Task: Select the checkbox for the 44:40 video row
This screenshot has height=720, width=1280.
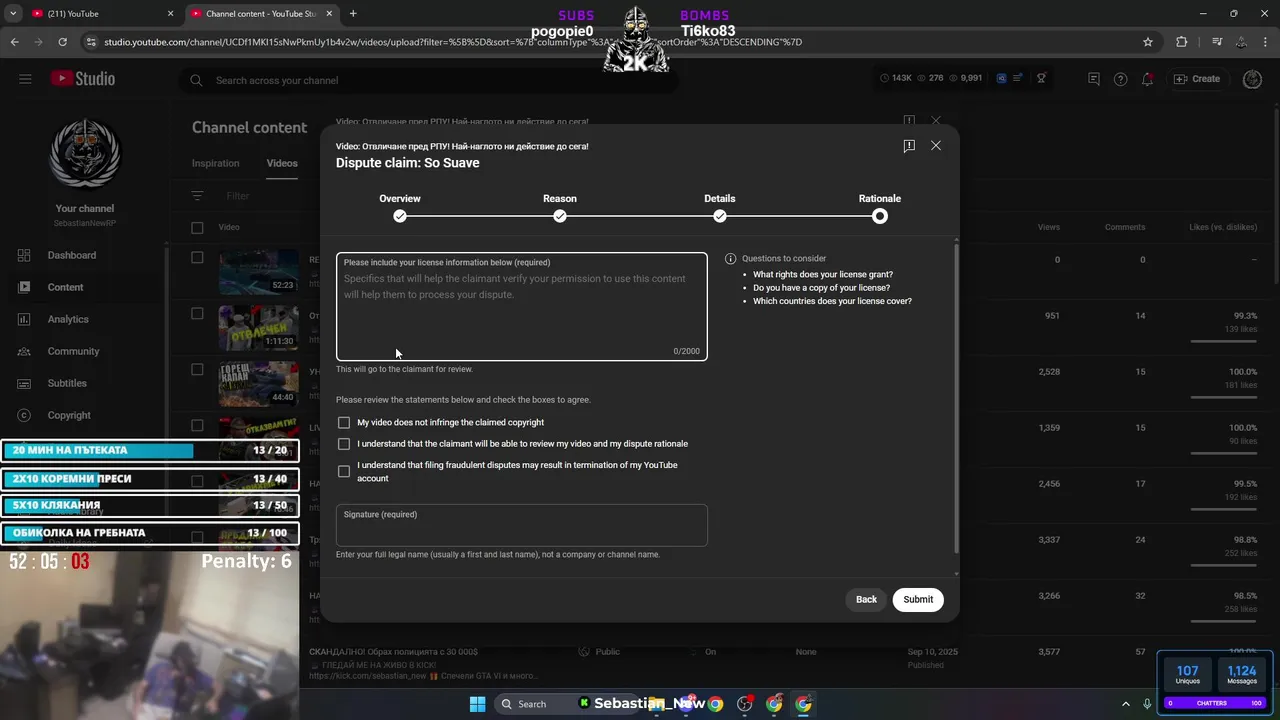Action: (197, 370)
